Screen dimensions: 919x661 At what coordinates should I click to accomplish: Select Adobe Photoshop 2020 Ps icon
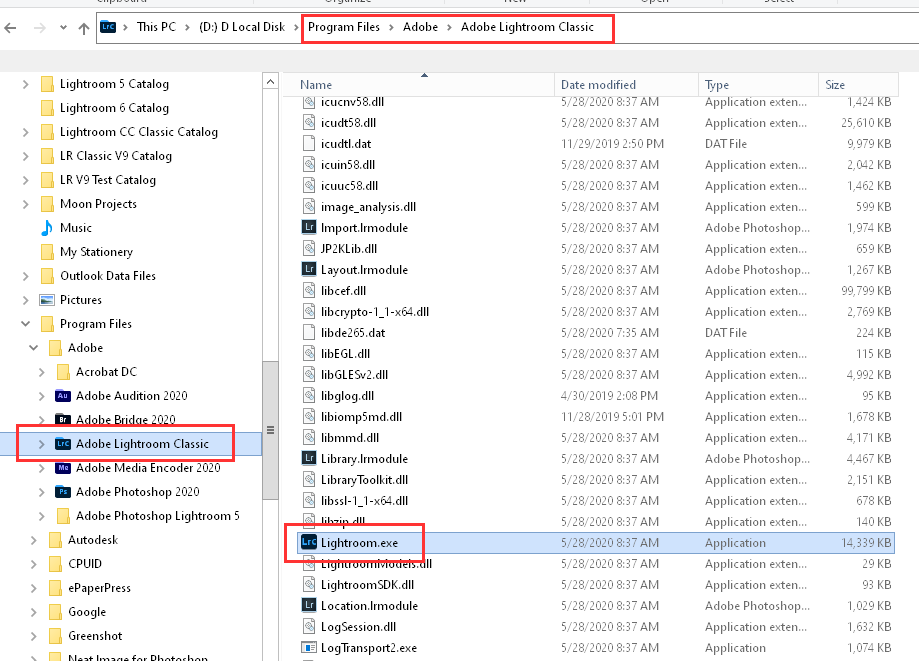pos(63,492)
